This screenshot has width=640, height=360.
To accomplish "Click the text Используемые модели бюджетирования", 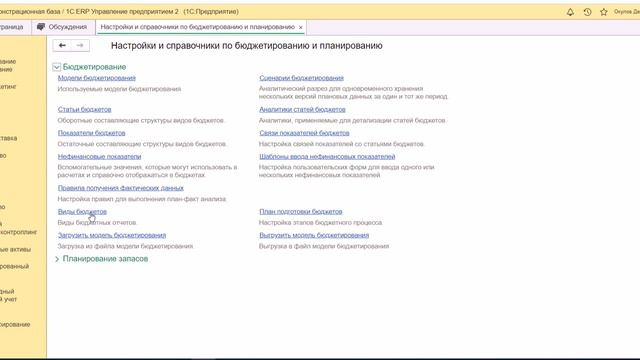I will [119, 89].
